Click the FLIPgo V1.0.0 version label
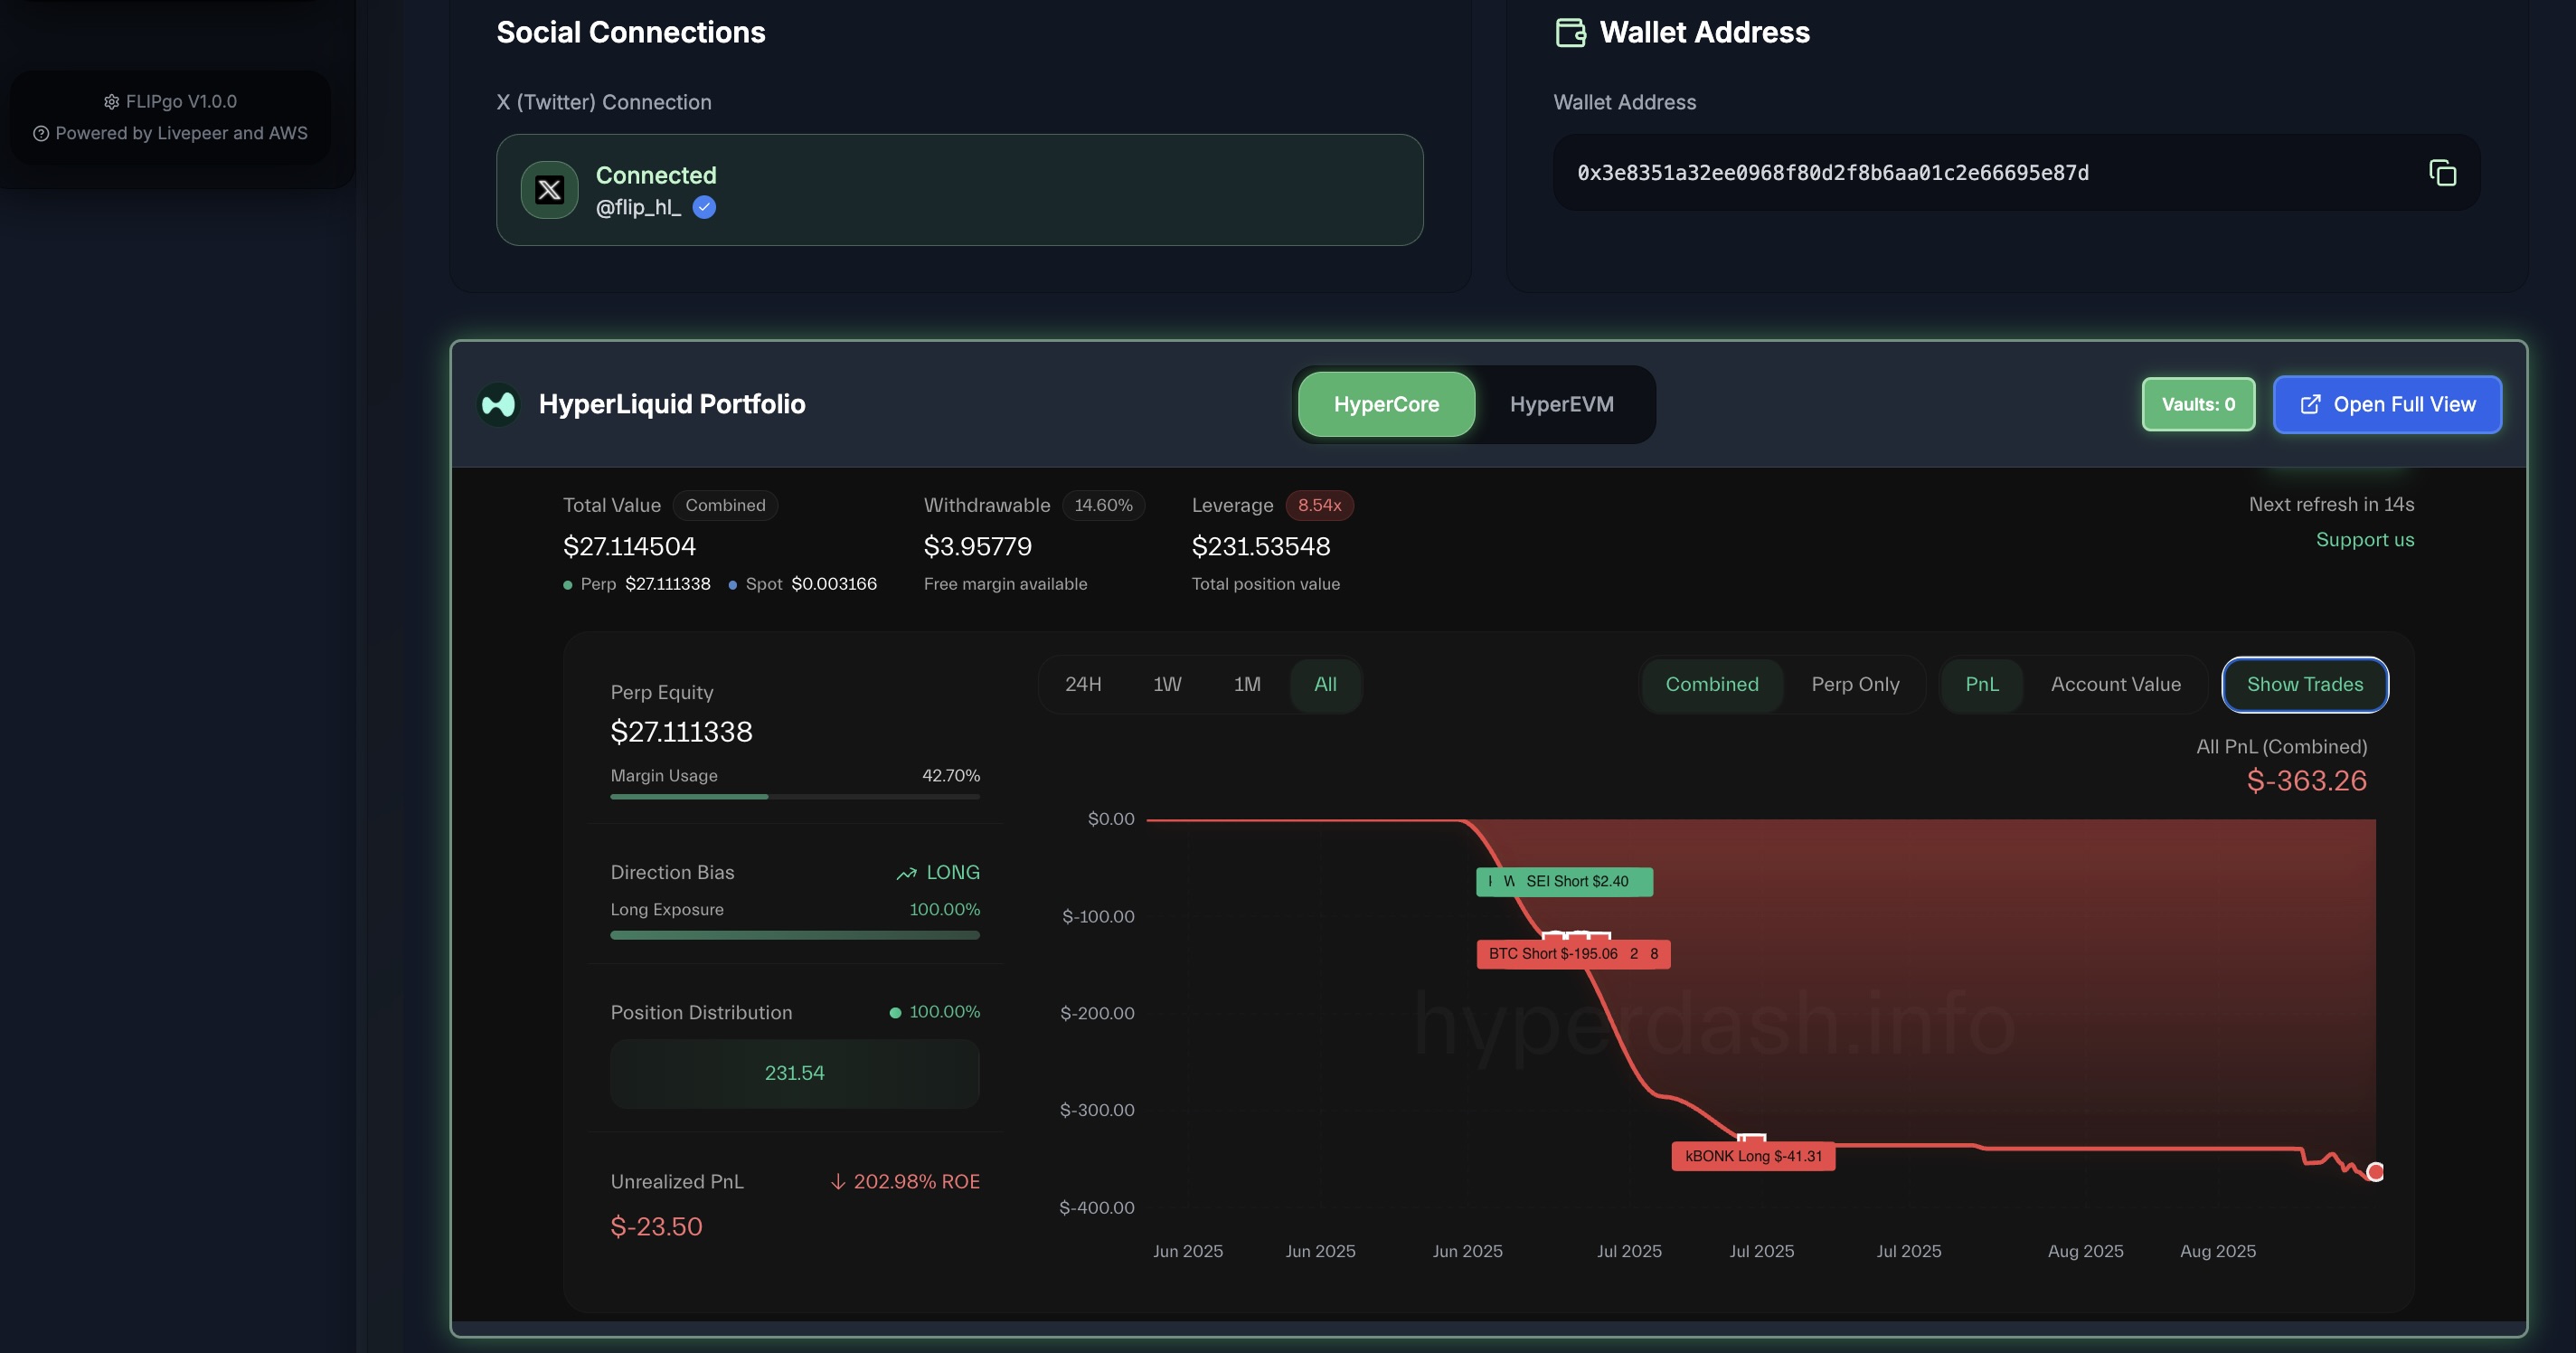 181,102
